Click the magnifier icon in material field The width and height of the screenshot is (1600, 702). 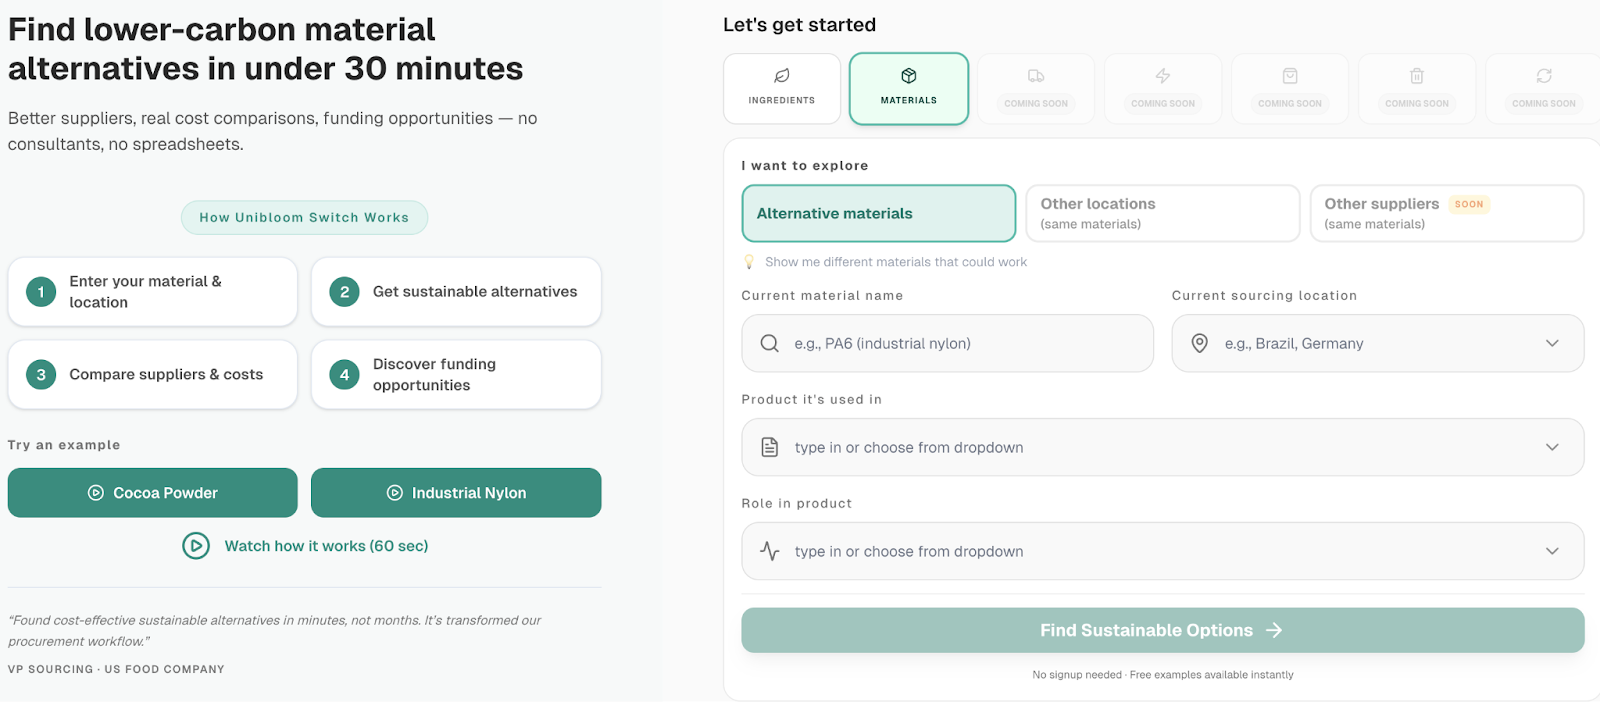point(770,343)
